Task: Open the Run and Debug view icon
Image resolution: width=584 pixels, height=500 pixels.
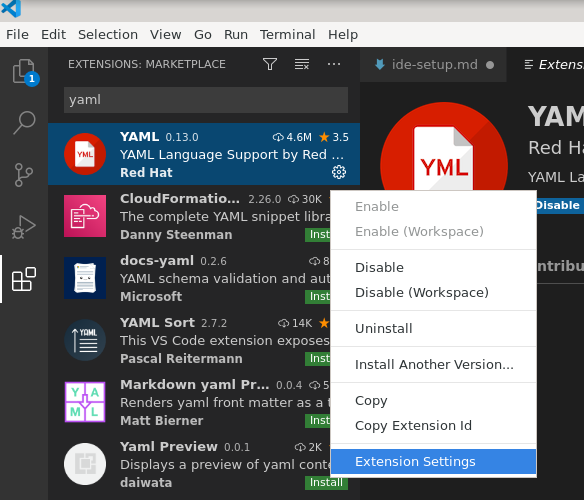Action: pyautogui.click(x=24, y=227)
